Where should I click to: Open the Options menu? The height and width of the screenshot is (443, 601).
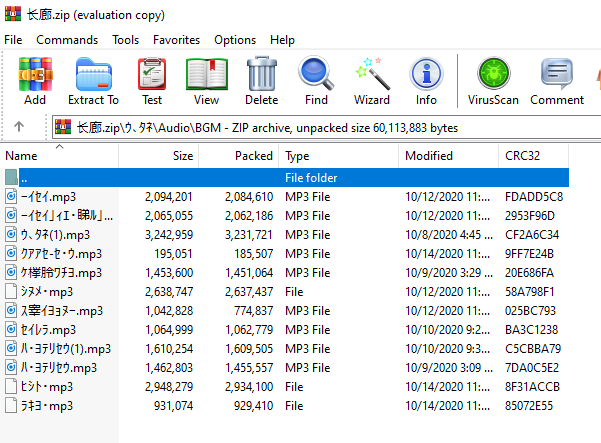click(235, 40)
